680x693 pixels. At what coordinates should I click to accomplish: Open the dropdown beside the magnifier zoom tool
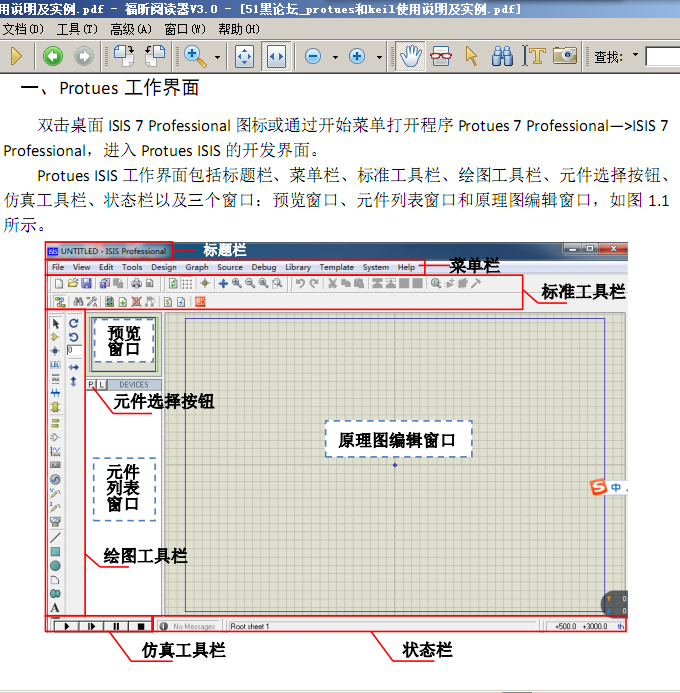click(x=217, y=57)
